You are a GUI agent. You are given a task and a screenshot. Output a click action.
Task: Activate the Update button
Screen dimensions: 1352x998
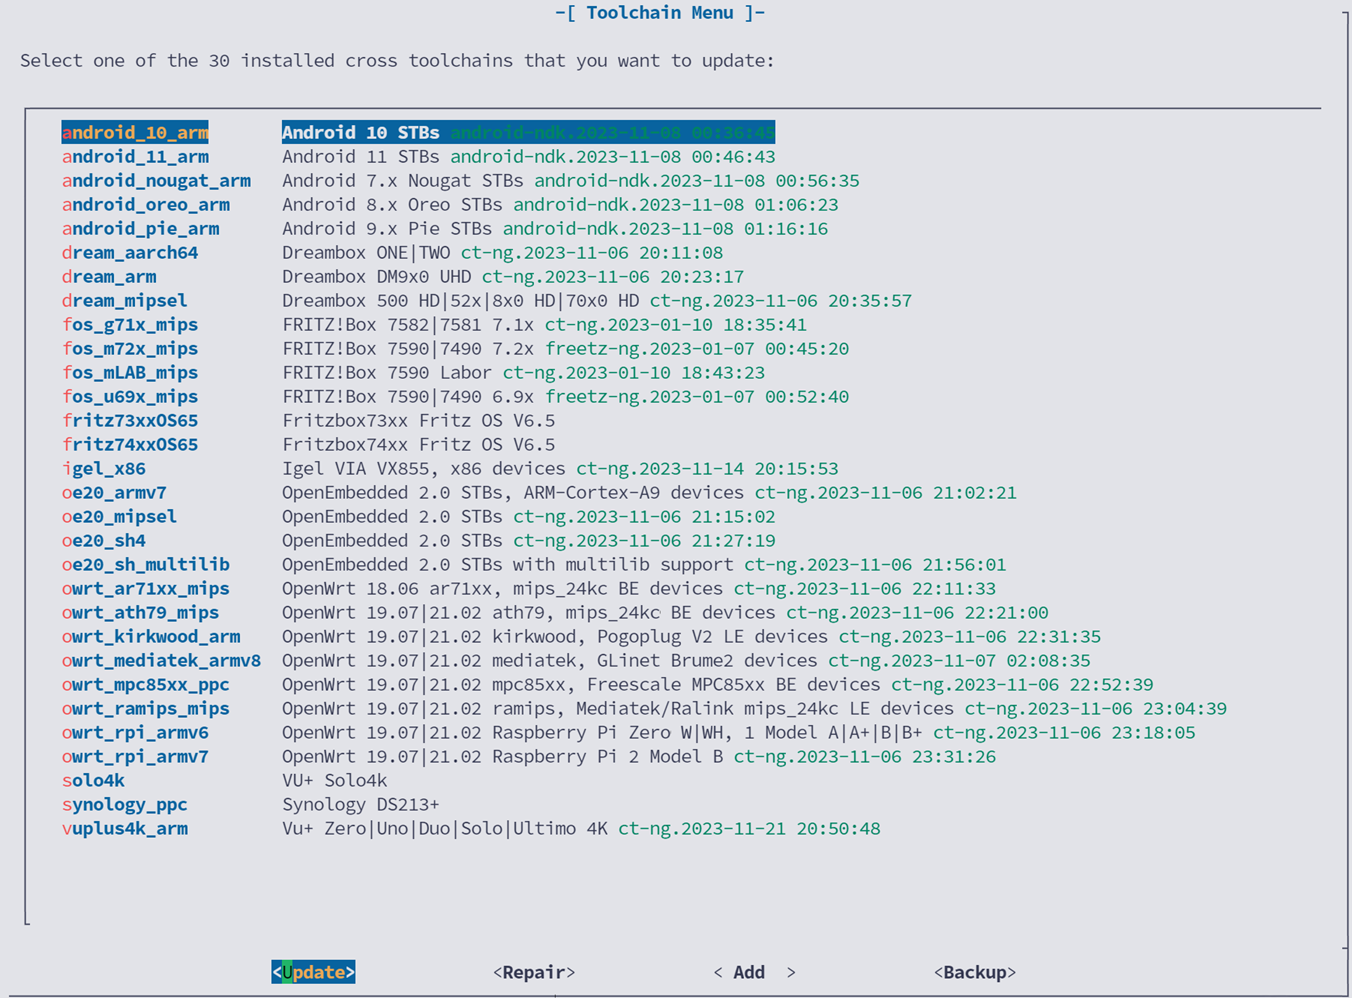313,972
